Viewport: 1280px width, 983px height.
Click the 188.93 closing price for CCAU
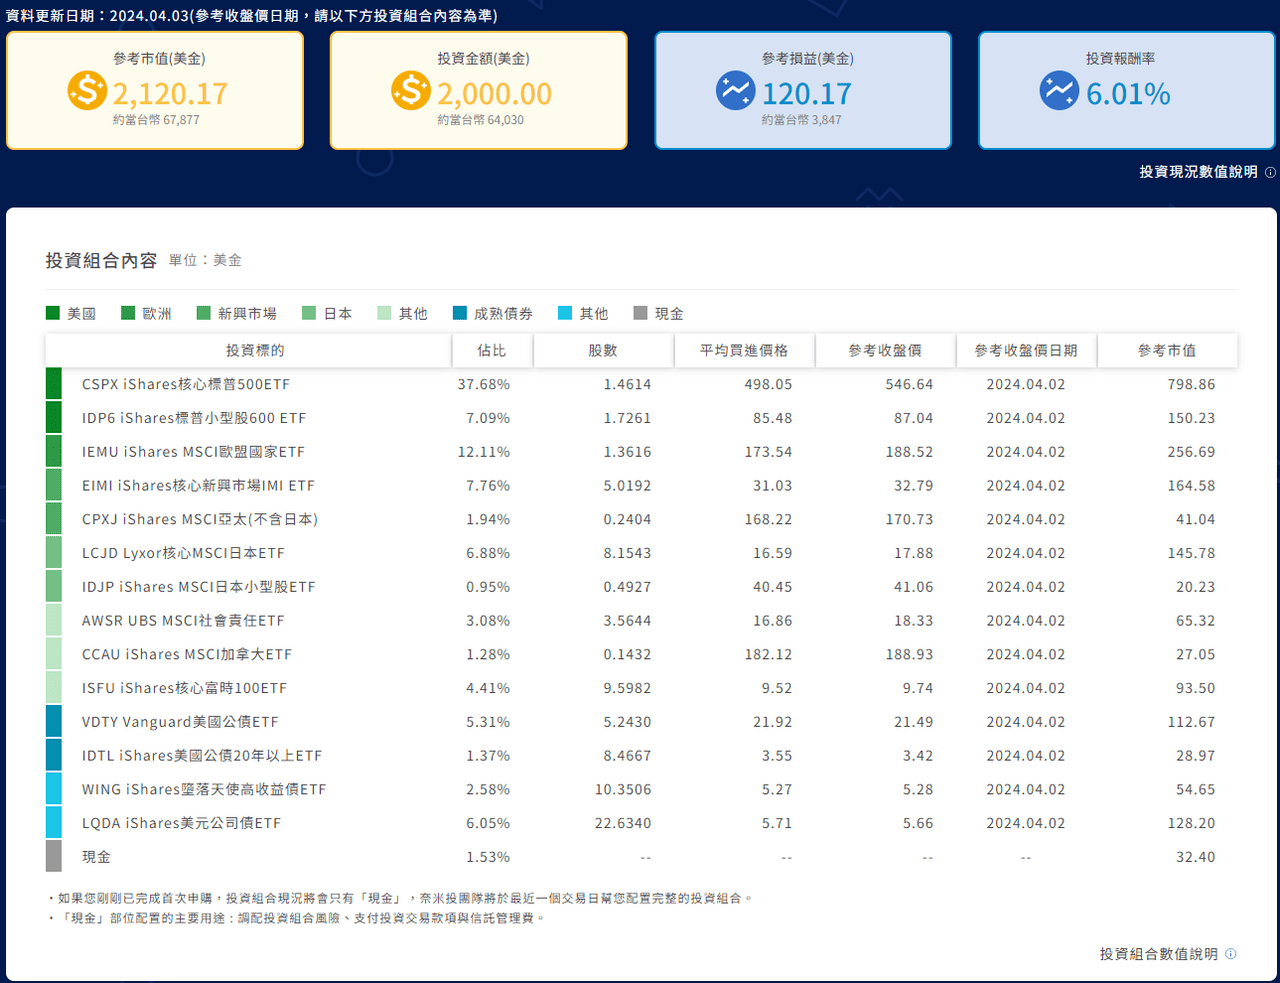909,654
